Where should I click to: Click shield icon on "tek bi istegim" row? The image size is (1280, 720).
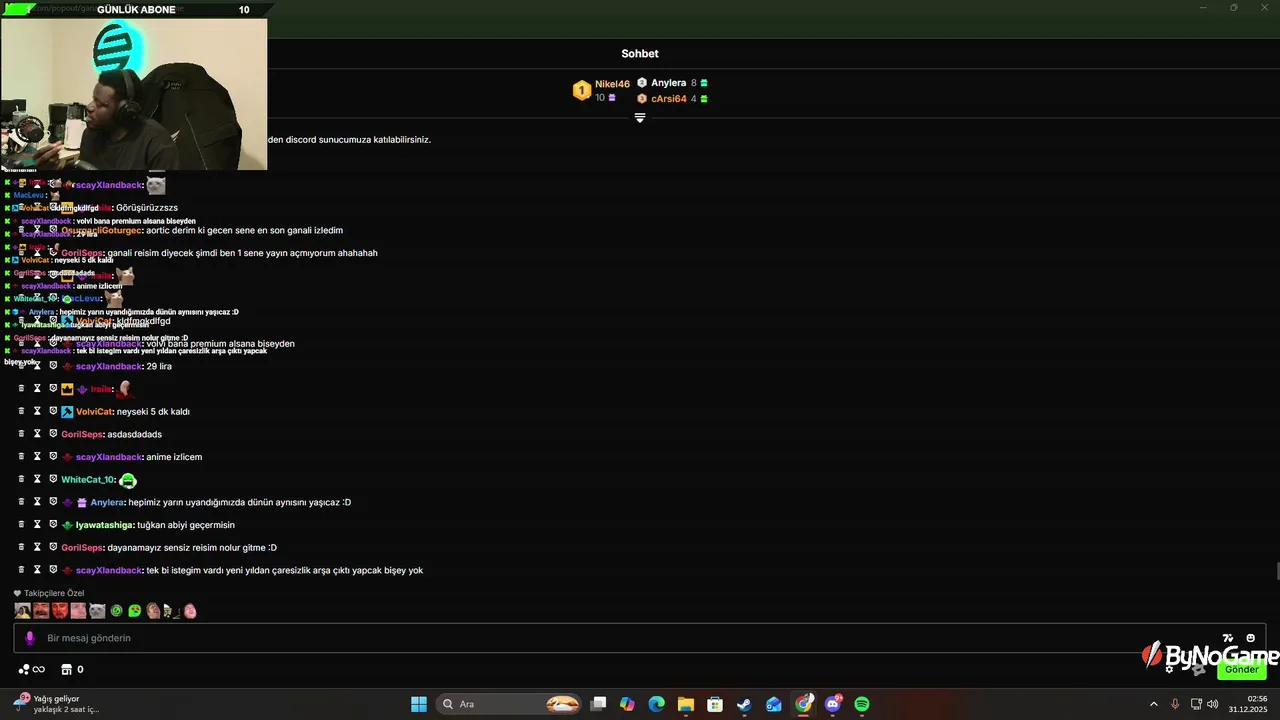[x=53, y=570]
